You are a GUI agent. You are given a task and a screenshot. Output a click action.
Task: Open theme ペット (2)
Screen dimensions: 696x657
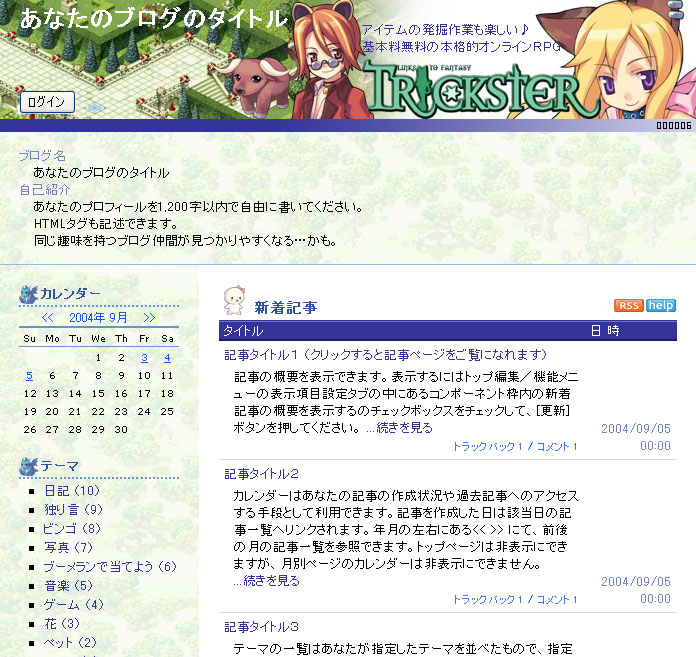point(70,642)
